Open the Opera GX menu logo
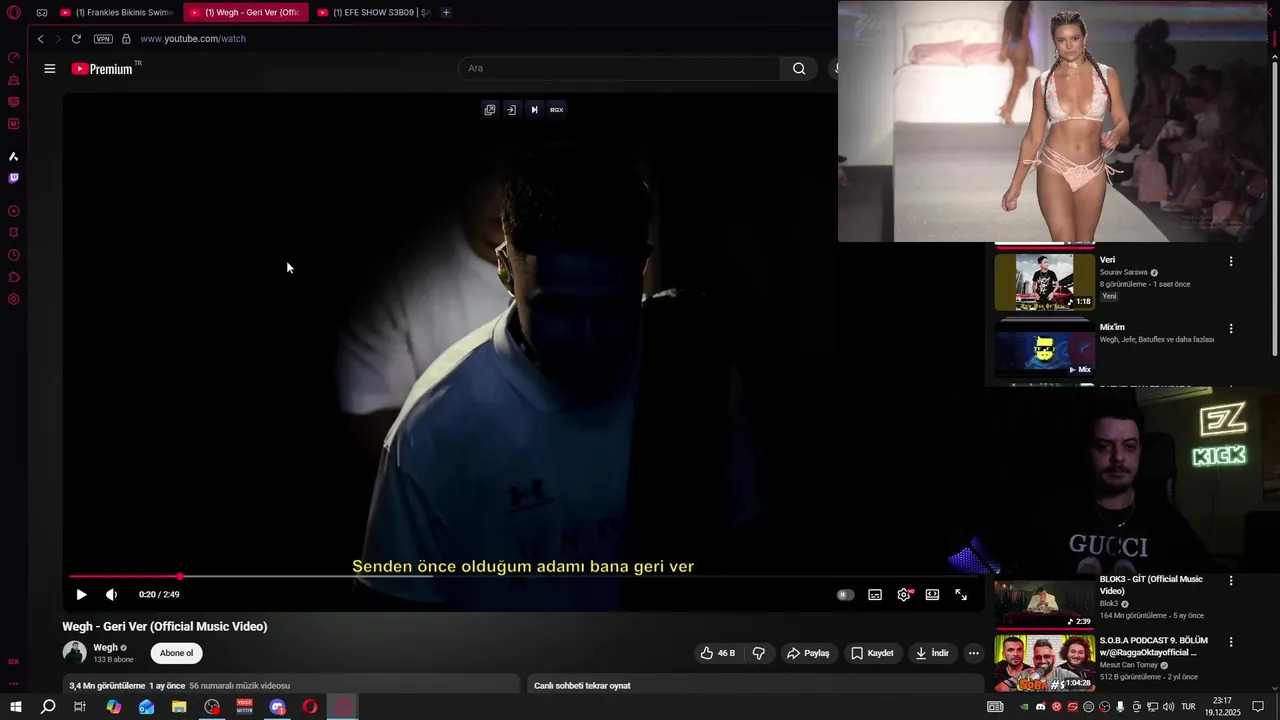1280x720 pixels. [x=14, y=13]
